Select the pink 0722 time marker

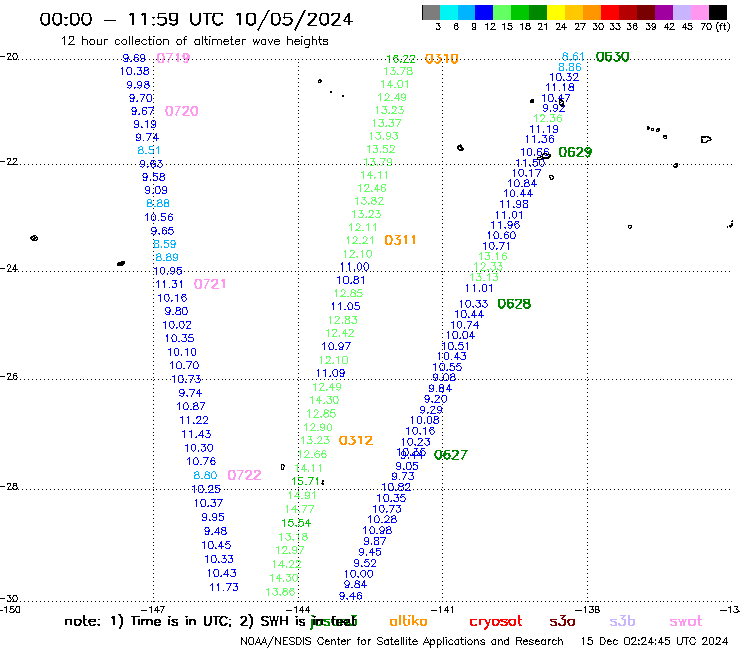[244, 475]
